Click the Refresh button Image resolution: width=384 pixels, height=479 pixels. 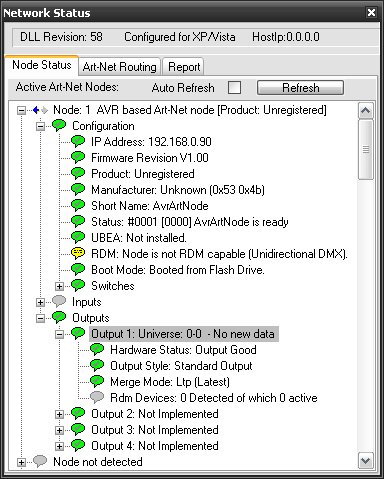click(300, 88)
